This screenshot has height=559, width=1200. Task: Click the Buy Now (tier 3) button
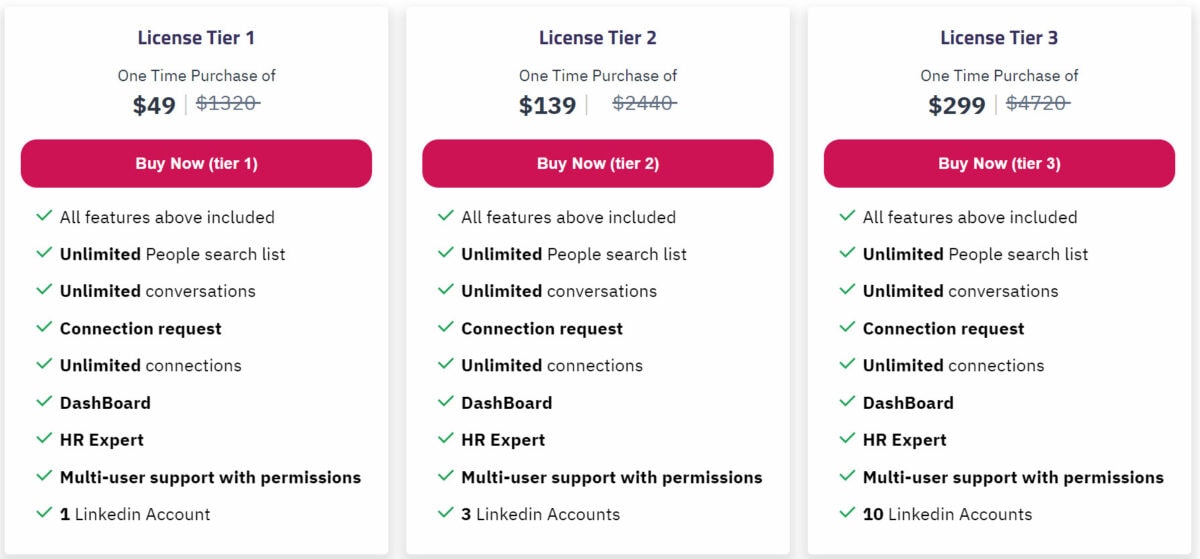coord(999,163)
